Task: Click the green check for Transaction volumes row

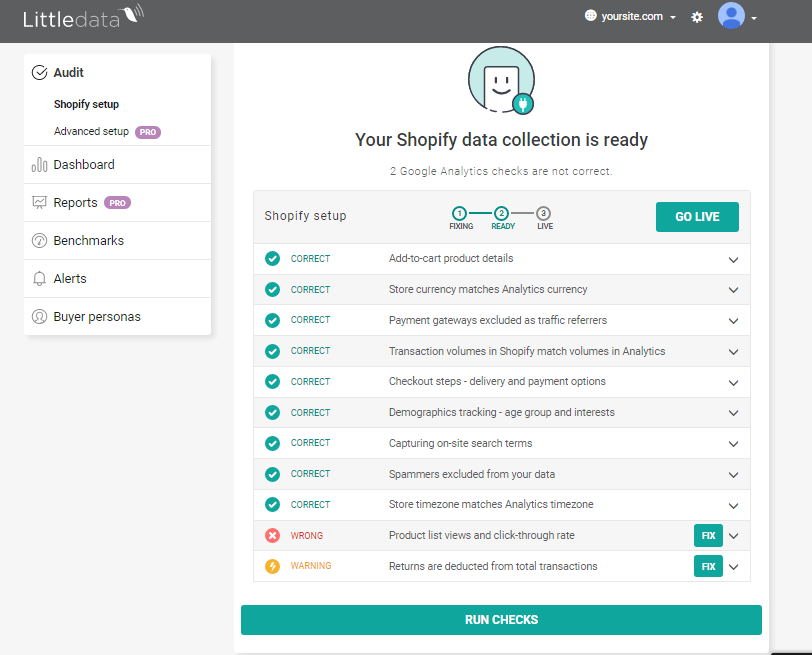Action: point(272,351)
